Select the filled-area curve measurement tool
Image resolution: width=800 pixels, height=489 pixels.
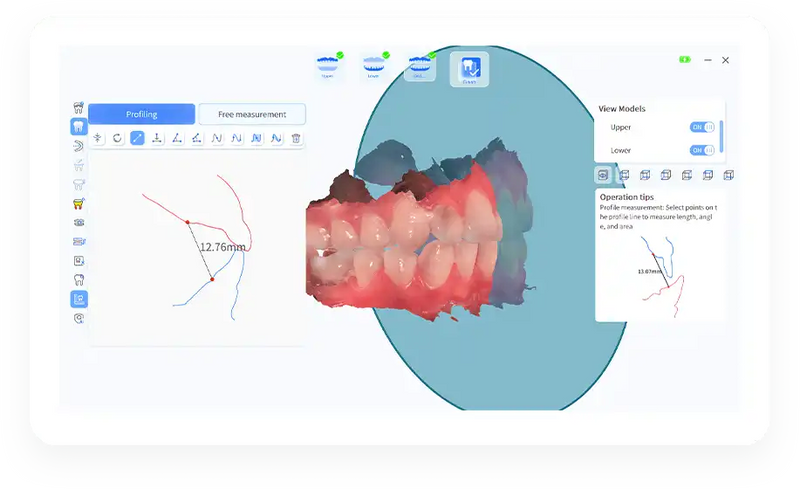pos(257,138)
